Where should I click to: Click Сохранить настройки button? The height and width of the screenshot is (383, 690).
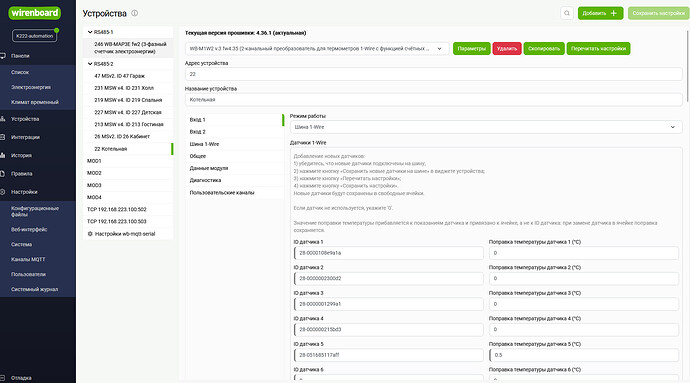pos(658,13)
